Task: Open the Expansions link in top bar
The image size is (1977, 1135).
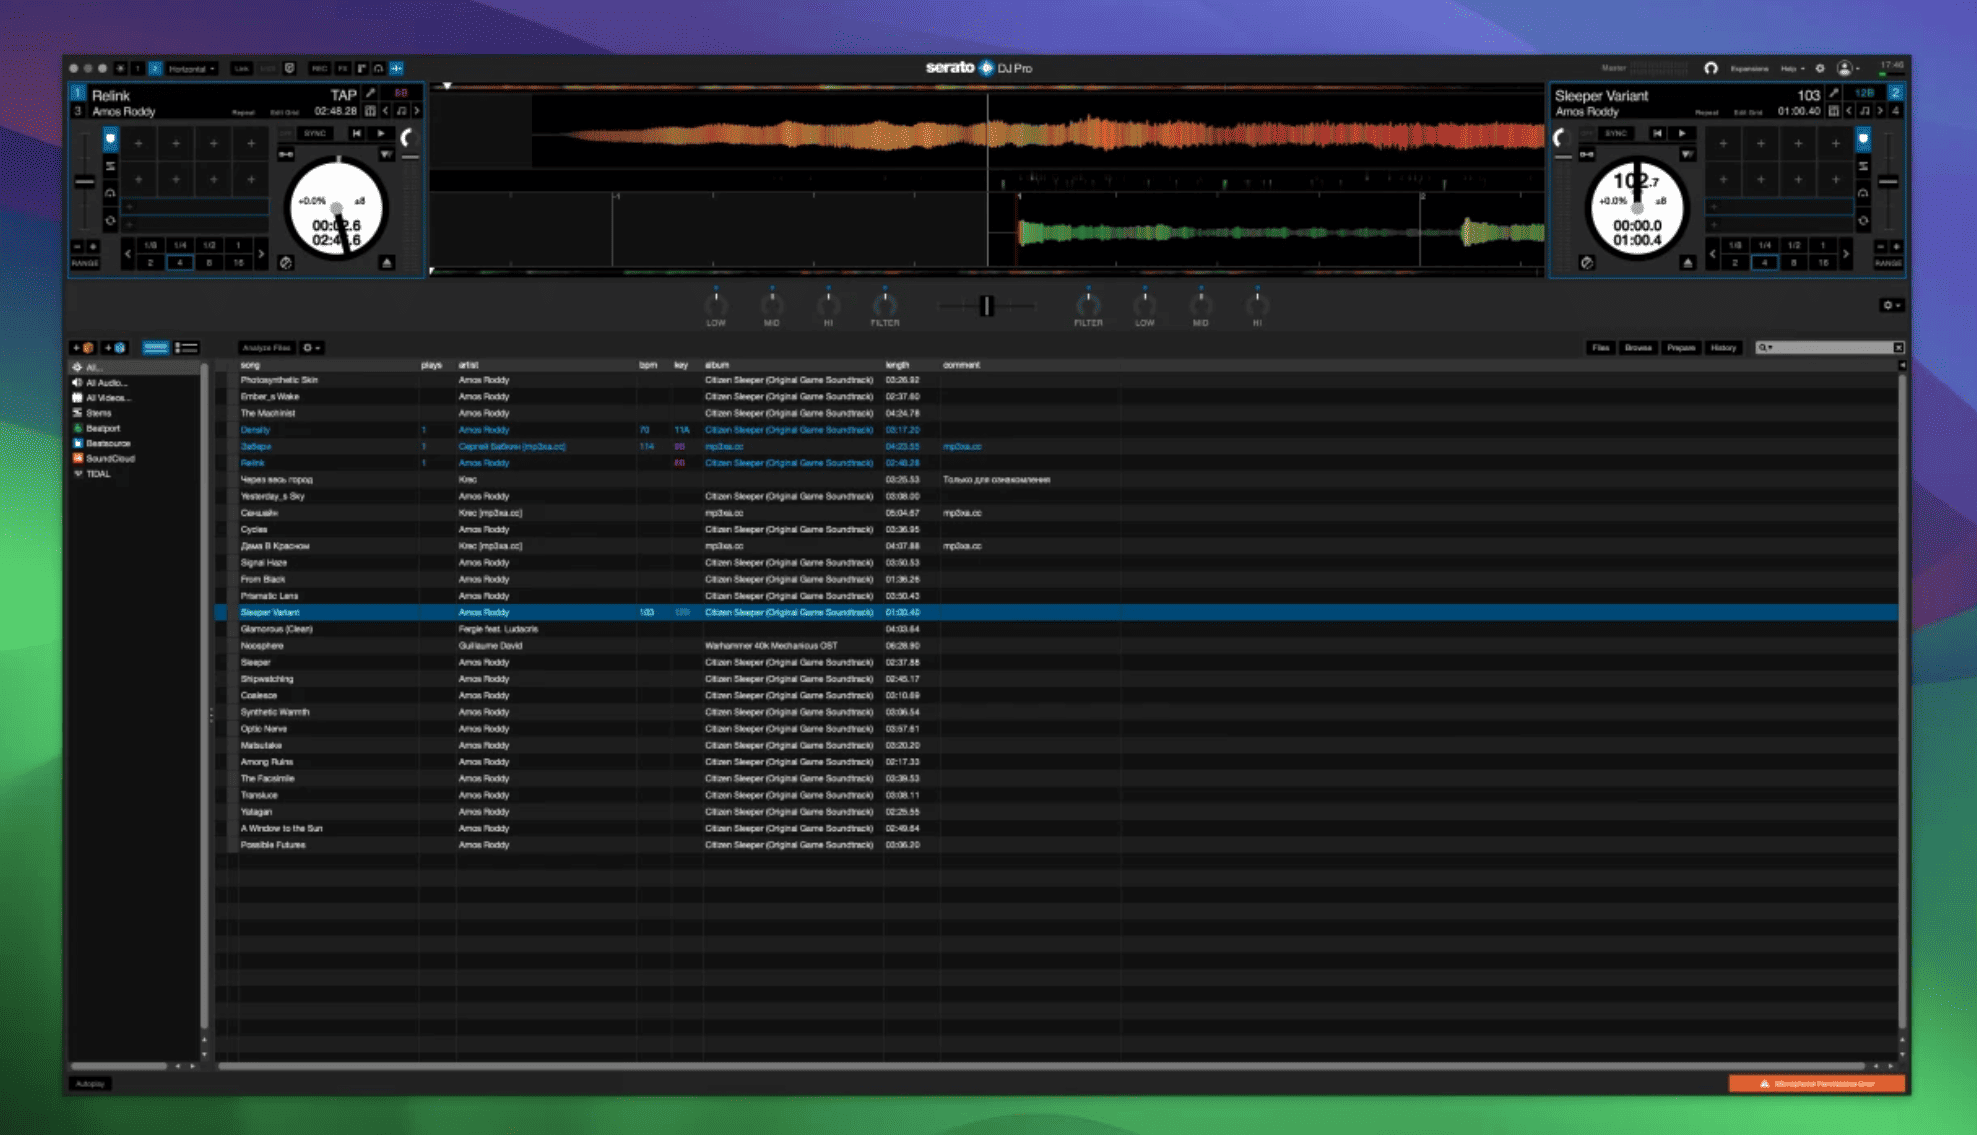Action: 1749,68
